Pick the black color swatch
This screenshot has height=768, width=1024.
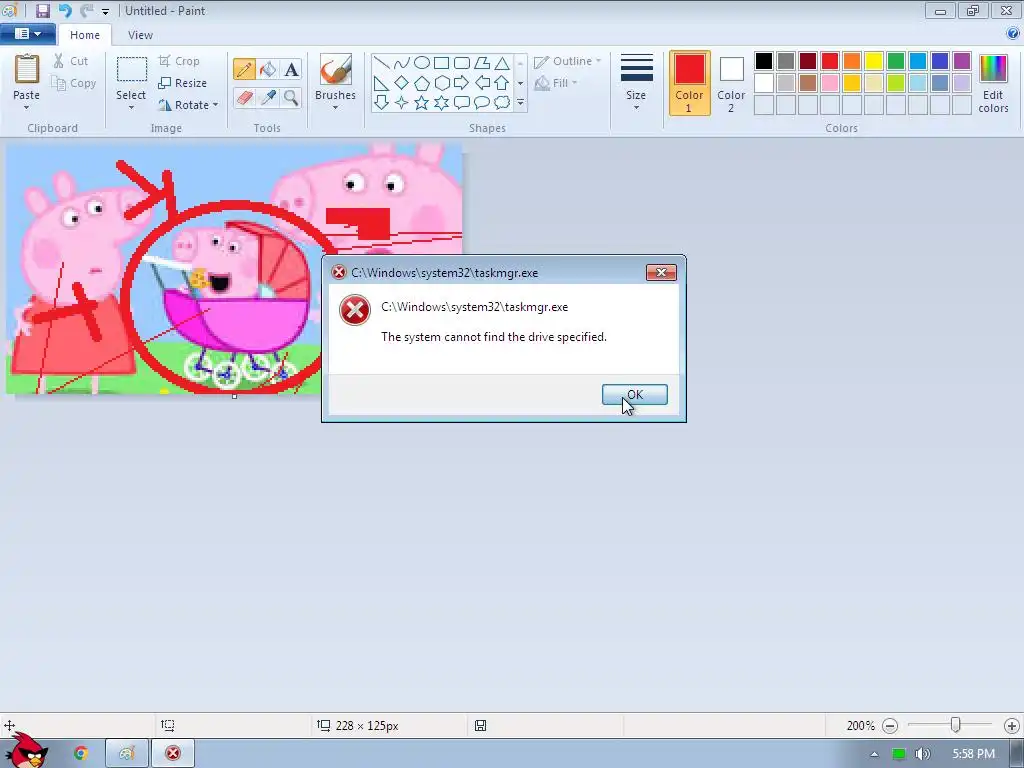764,61
